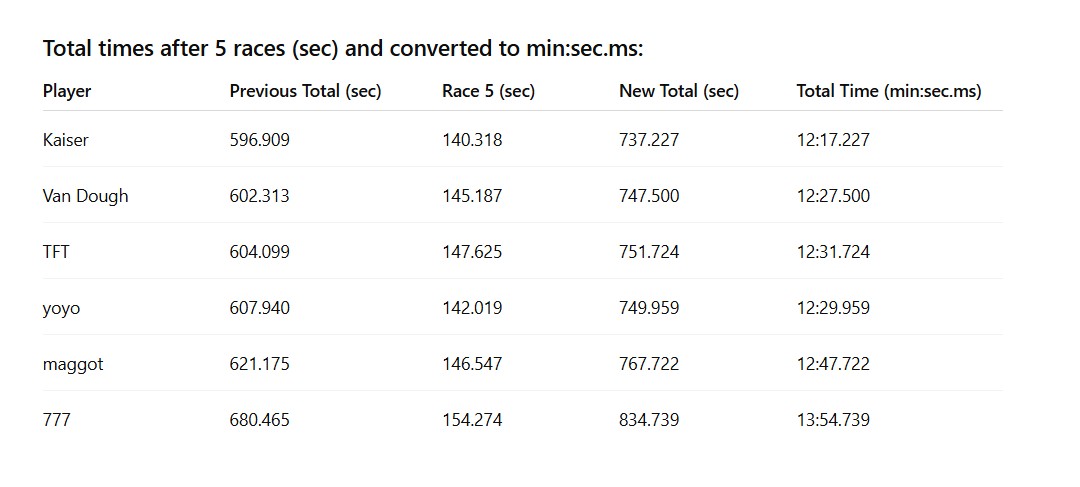
Task: Select Van Dough's Race 5 time 145.187
Action: [472, 196]
